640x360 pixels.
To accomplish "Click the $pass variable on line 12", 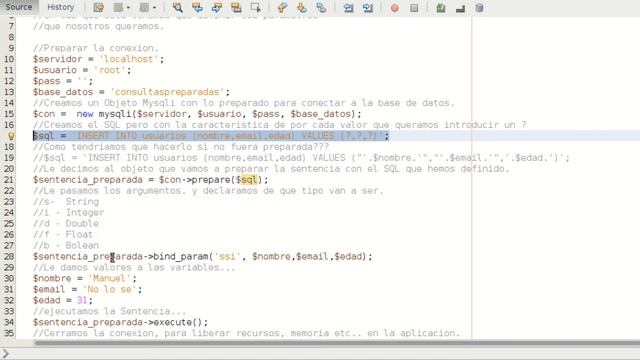I will (x=47, y=81).
